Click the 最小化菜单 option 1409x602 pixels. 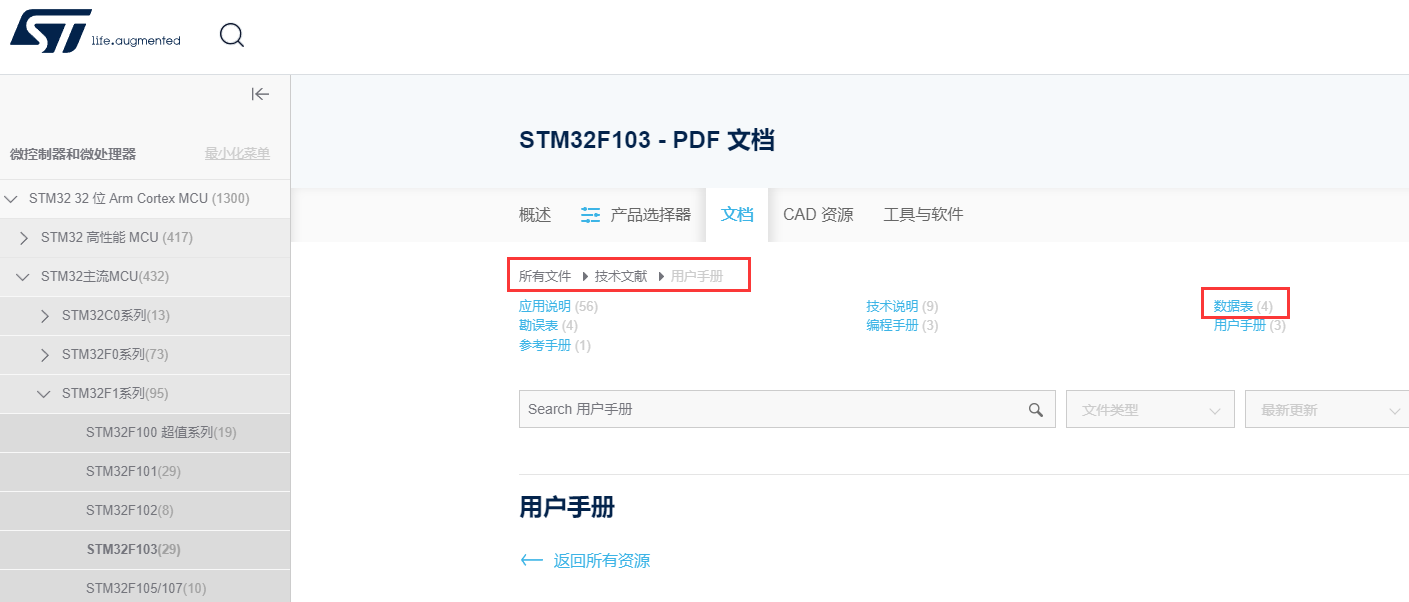pyautogui.click(x=237, y=152)
